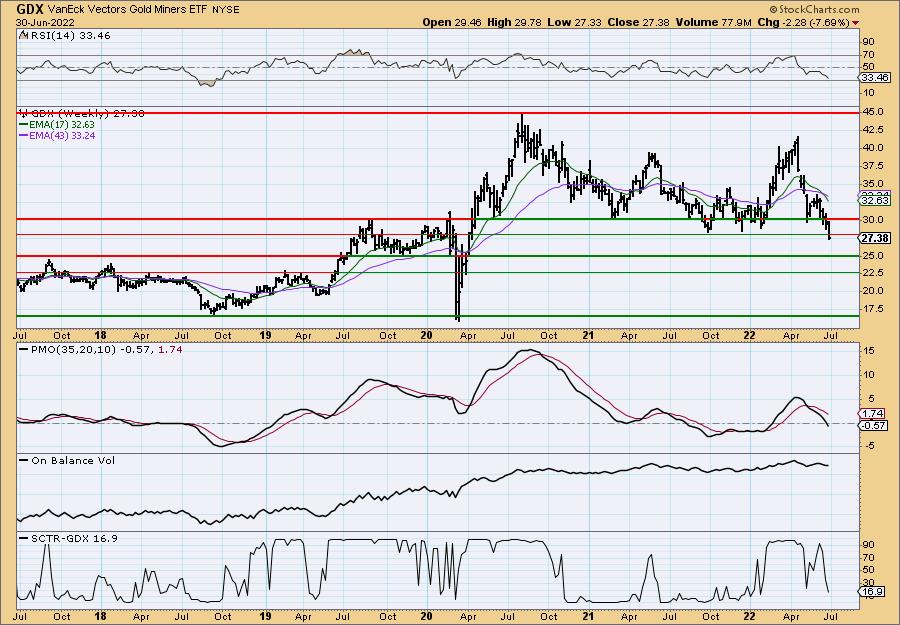Click the 17.5 price axis label
Image resolution: width=900 pixels, height=625 pixels.
[x=873, y=309]
